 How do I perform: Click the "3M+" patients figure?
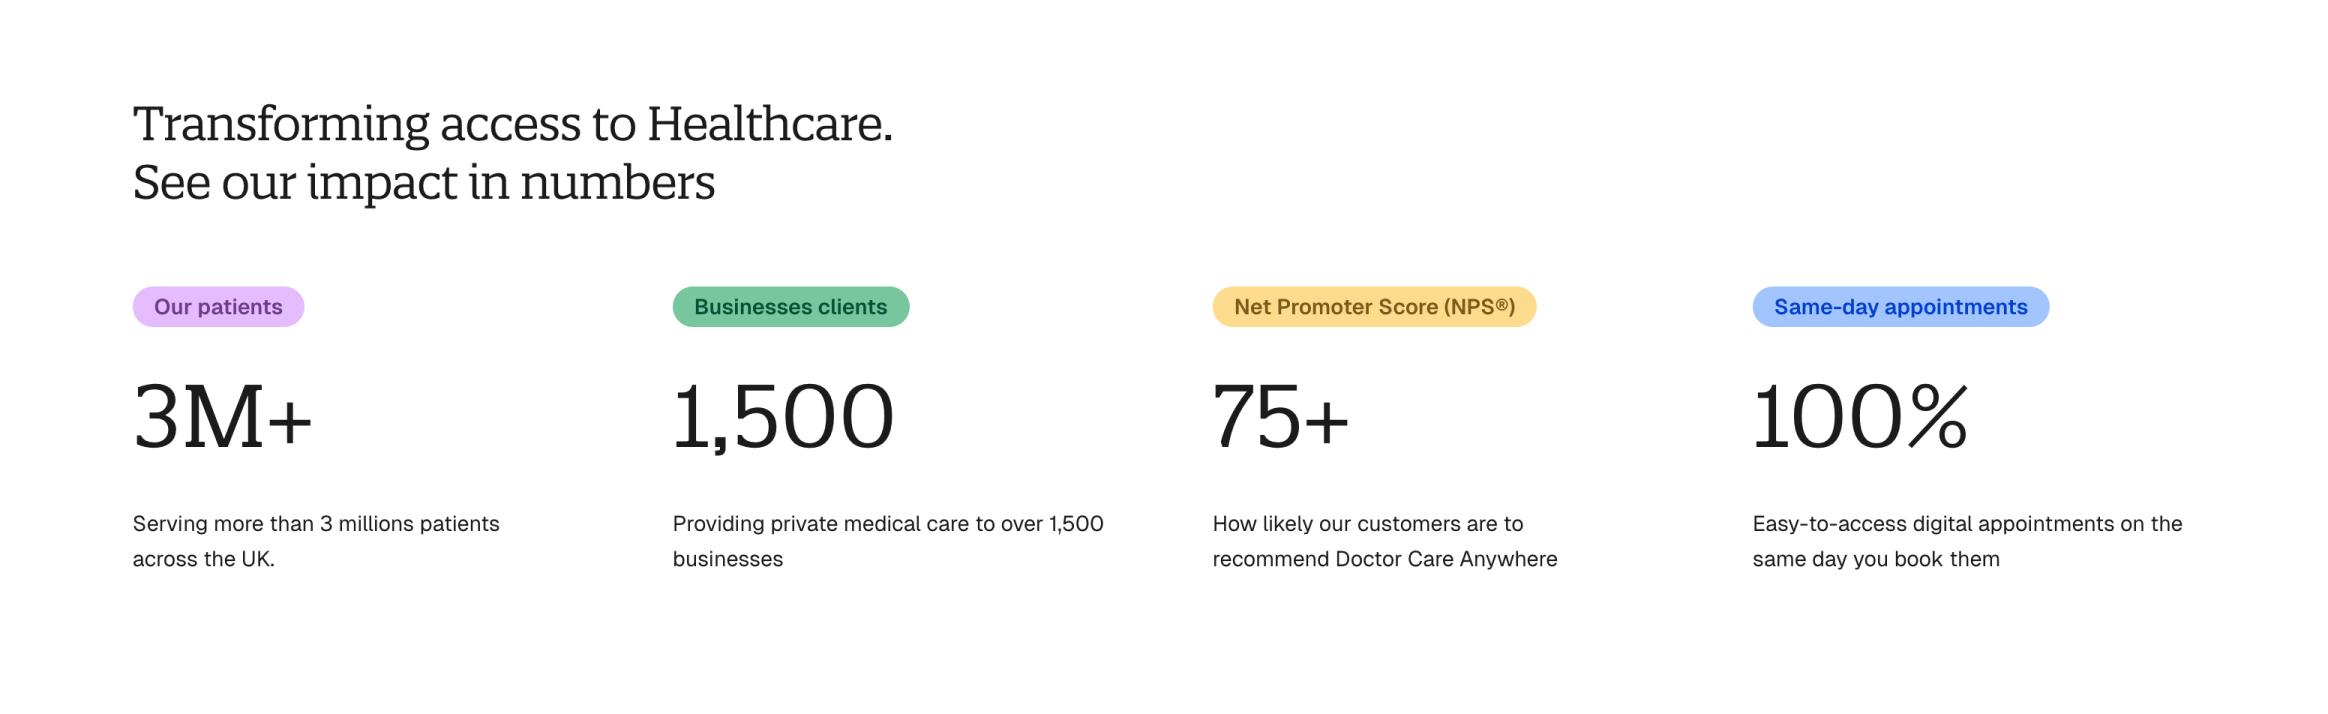pyautogui.click(x=222, y=417)
